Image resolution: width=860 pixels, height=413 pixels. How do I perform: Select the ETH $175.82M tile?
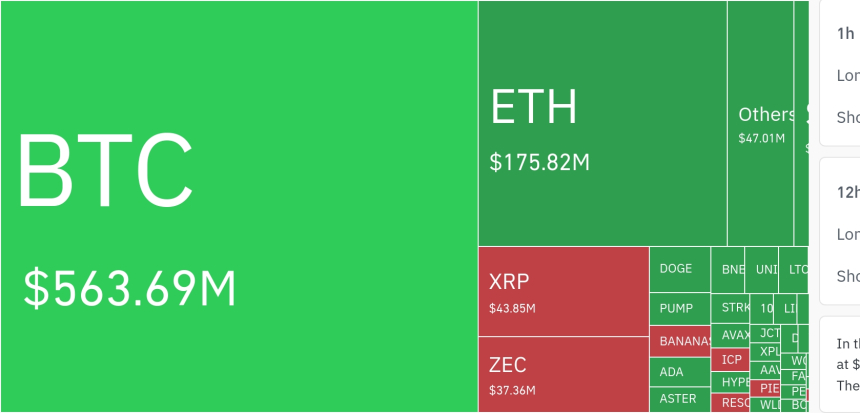point(602,123)
